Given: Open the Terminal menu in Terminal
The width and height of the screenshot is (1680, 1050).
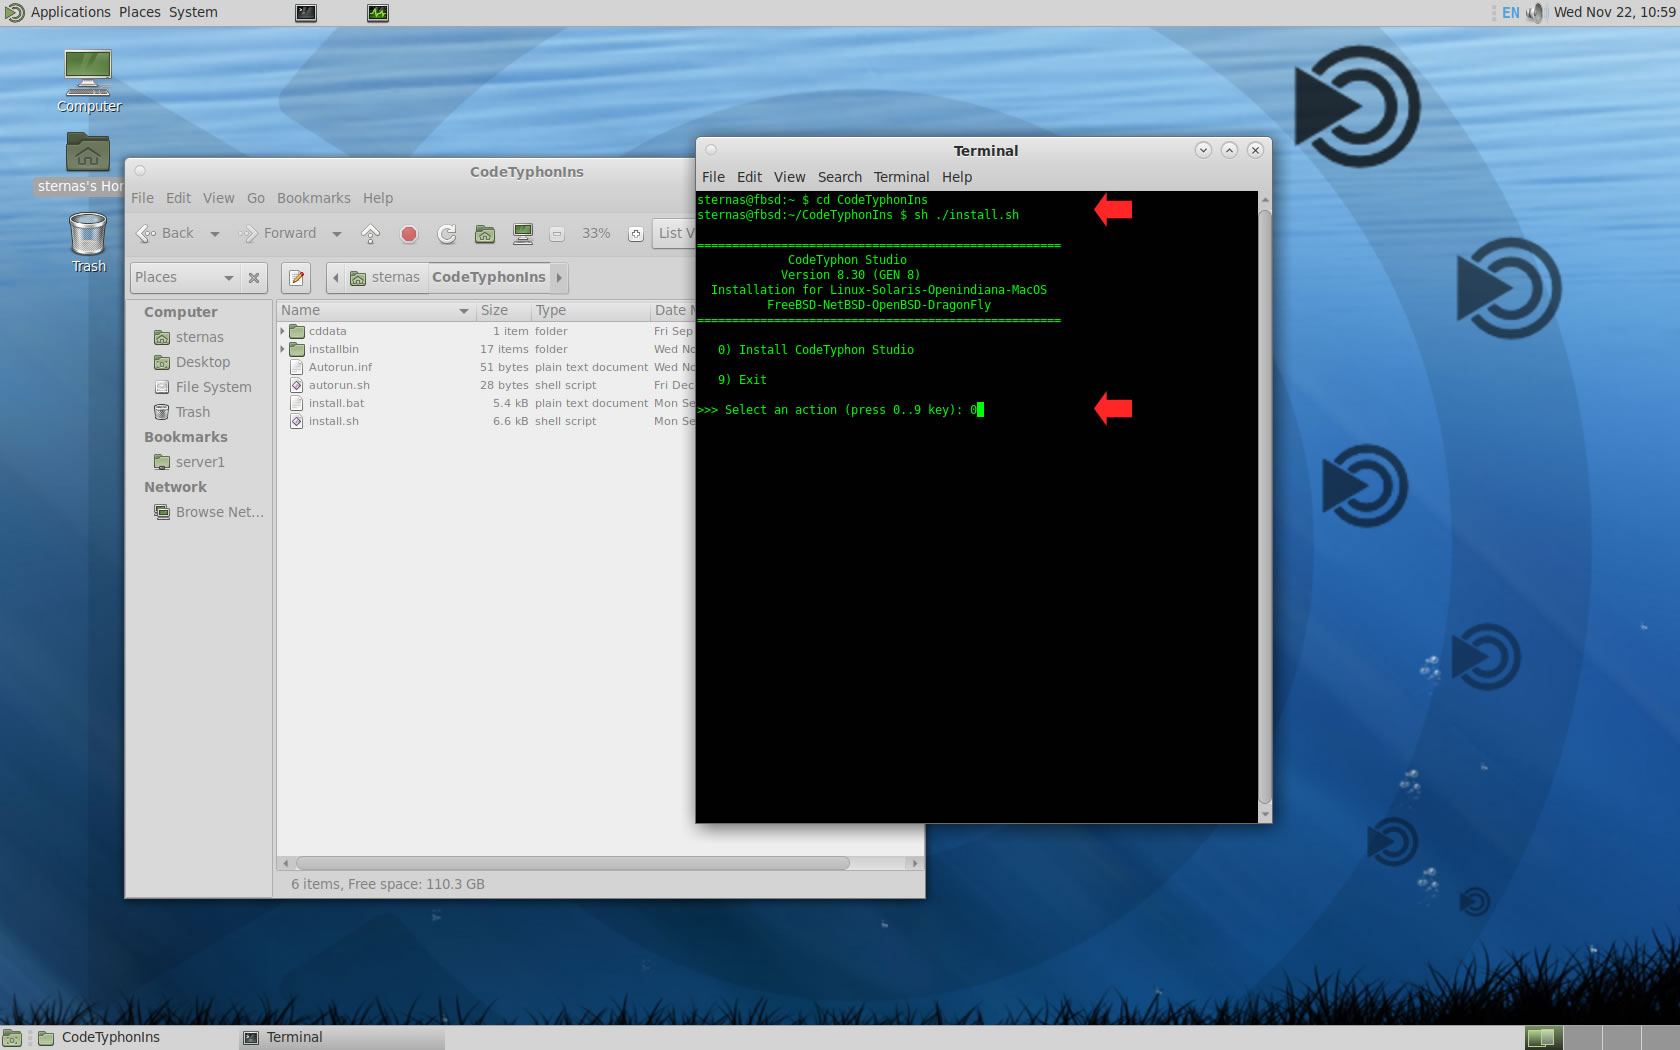Looking at the screenshot, I should [902, 177].
